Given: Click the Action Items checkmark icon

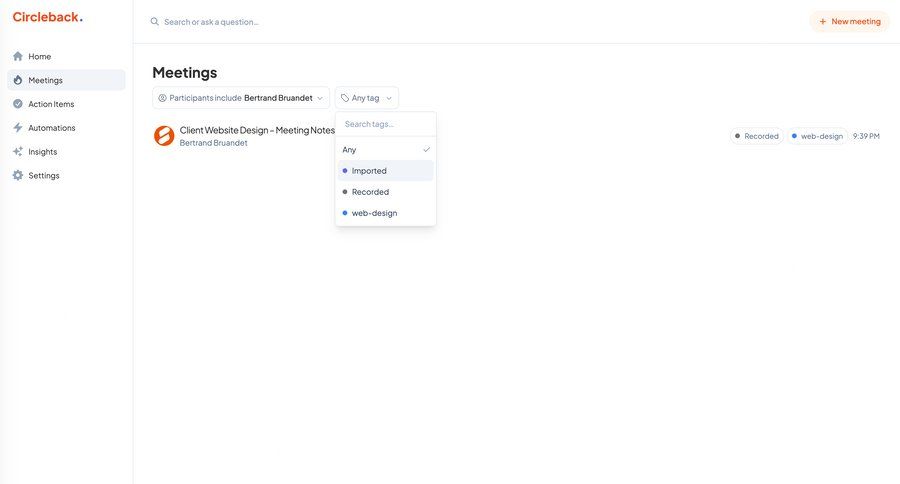Looking at the screenshot, I should 18,104.
